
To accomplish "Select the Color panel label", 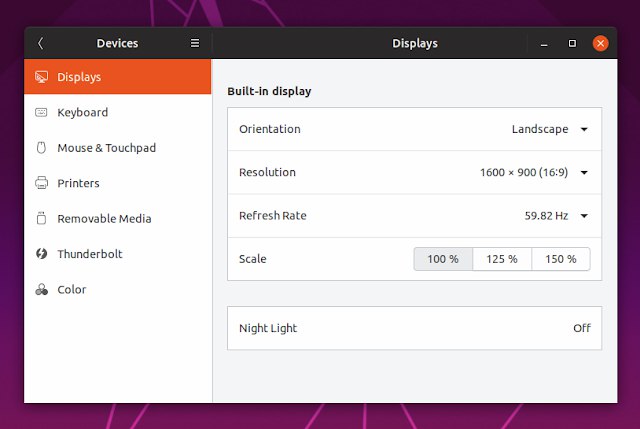I will [x=72, y=289].
